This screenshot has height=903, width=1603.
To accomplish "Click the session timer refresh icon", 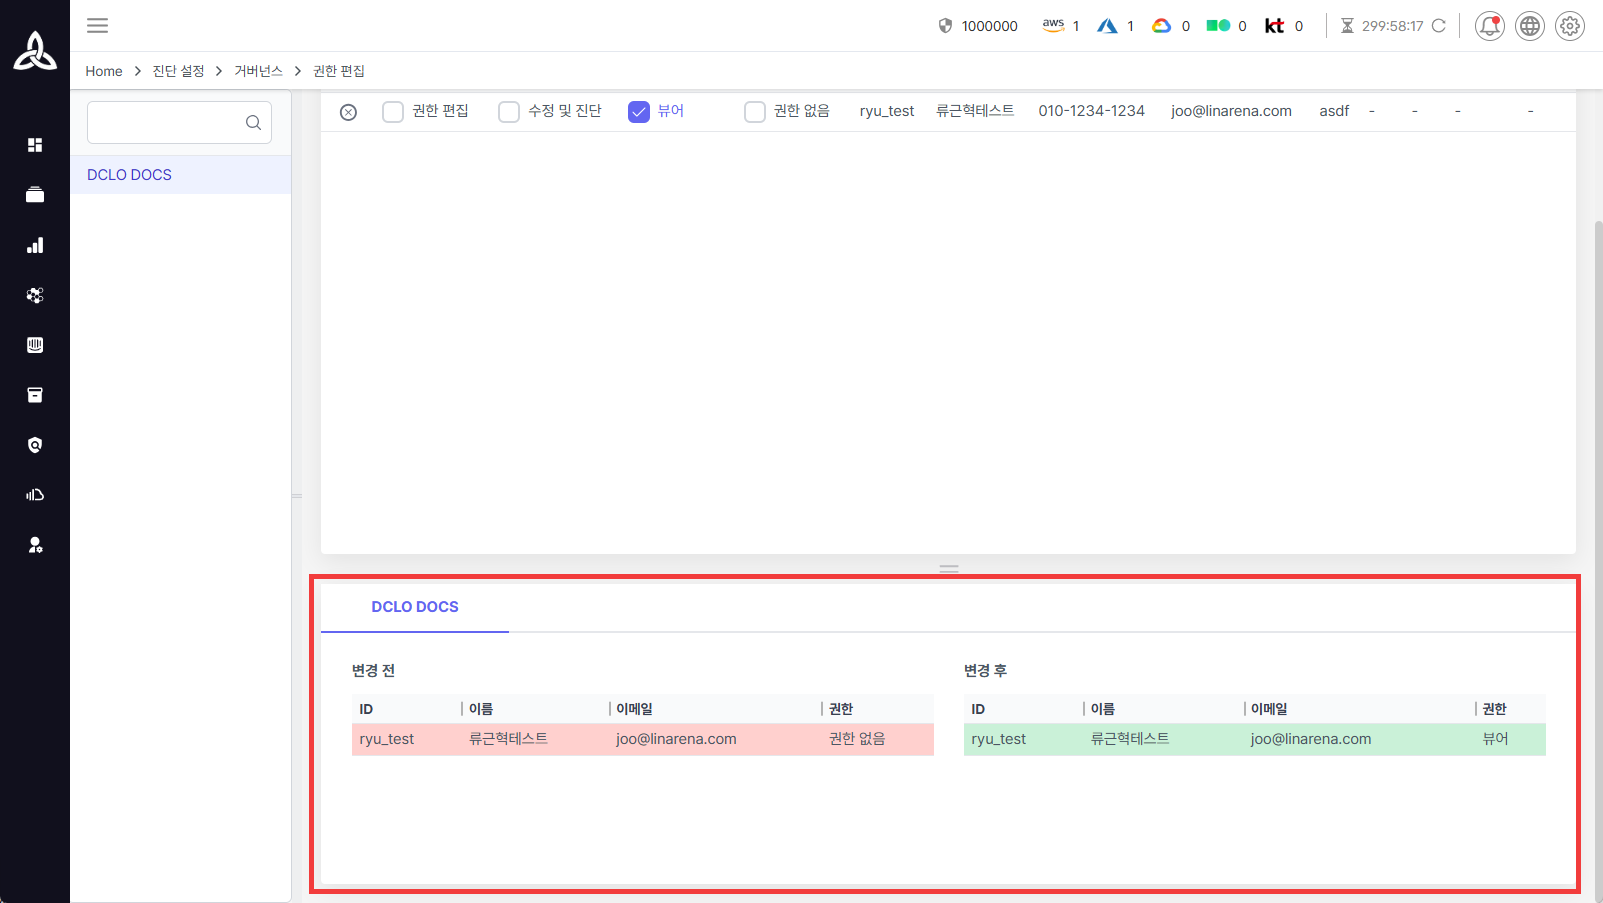I will click(x=1438, y=26).
